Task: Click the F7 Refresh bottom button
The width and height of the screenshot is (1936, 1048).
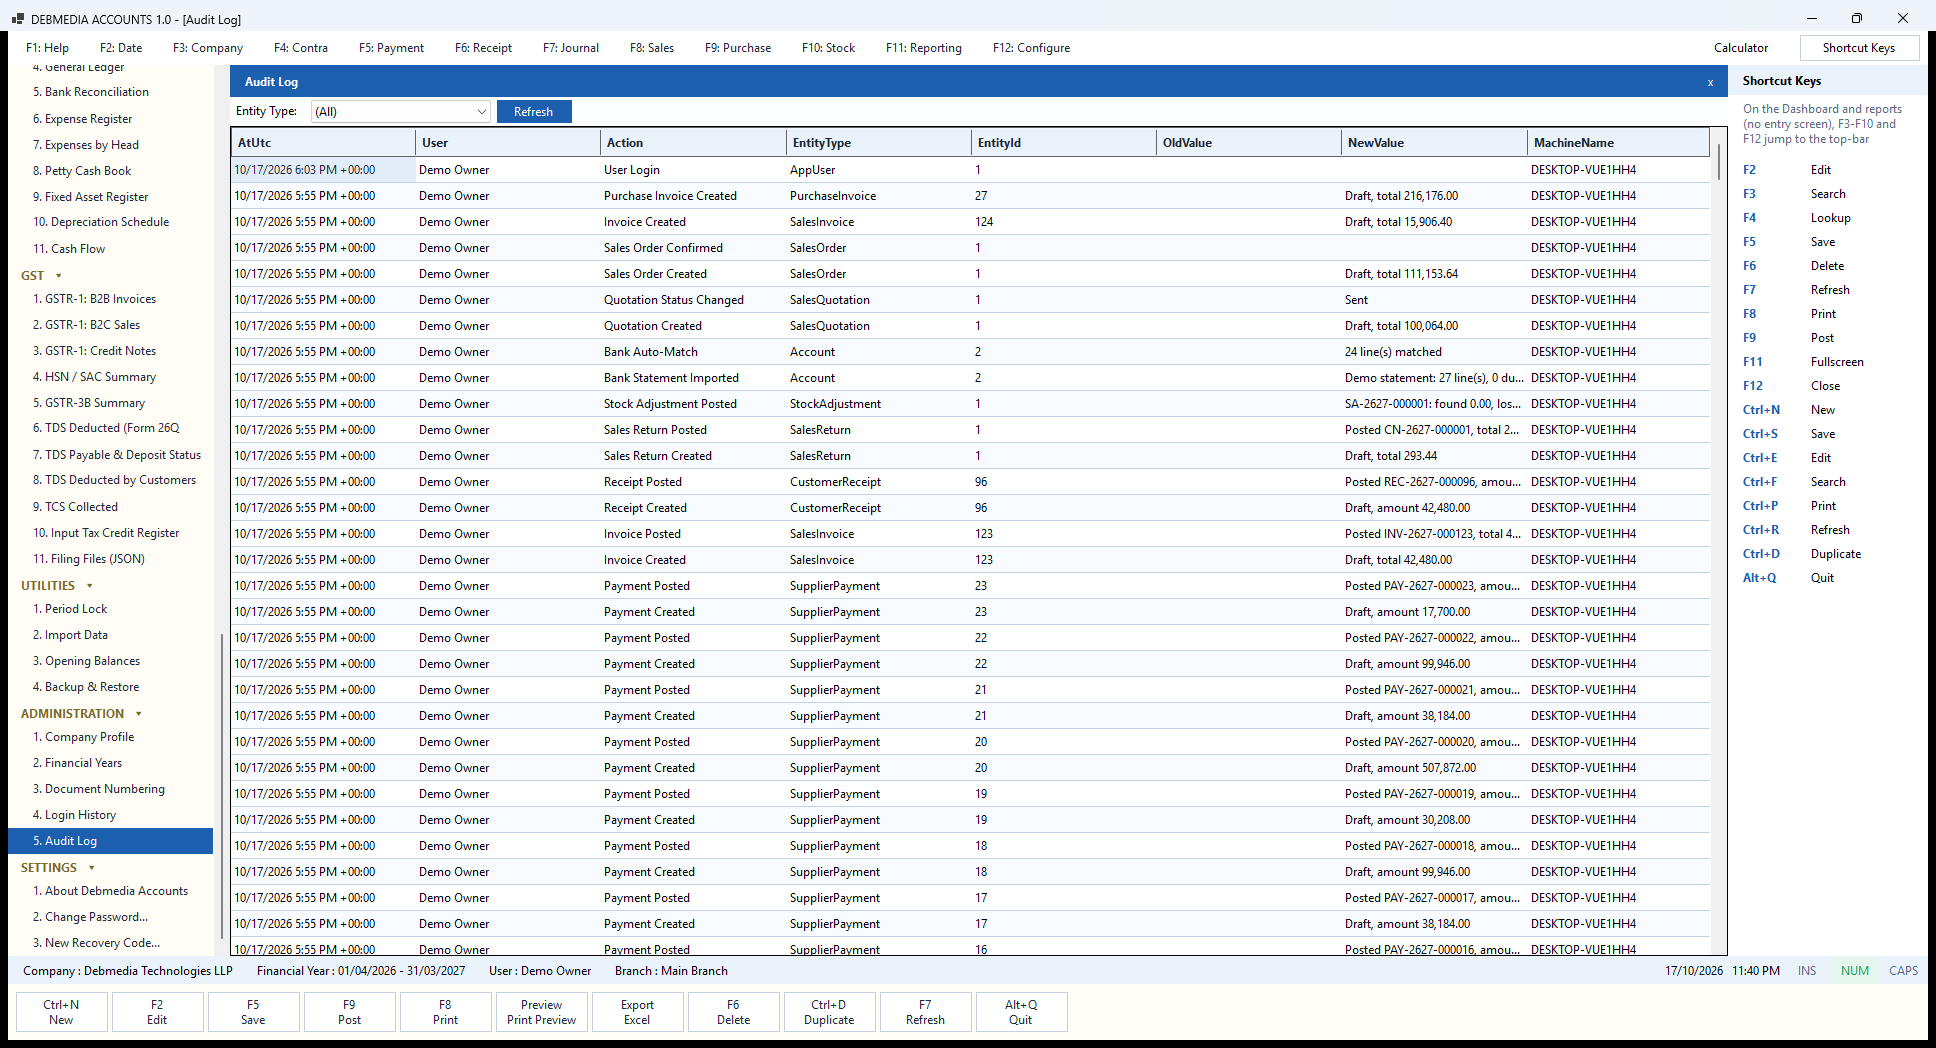Action: [x=925, y=1012]
